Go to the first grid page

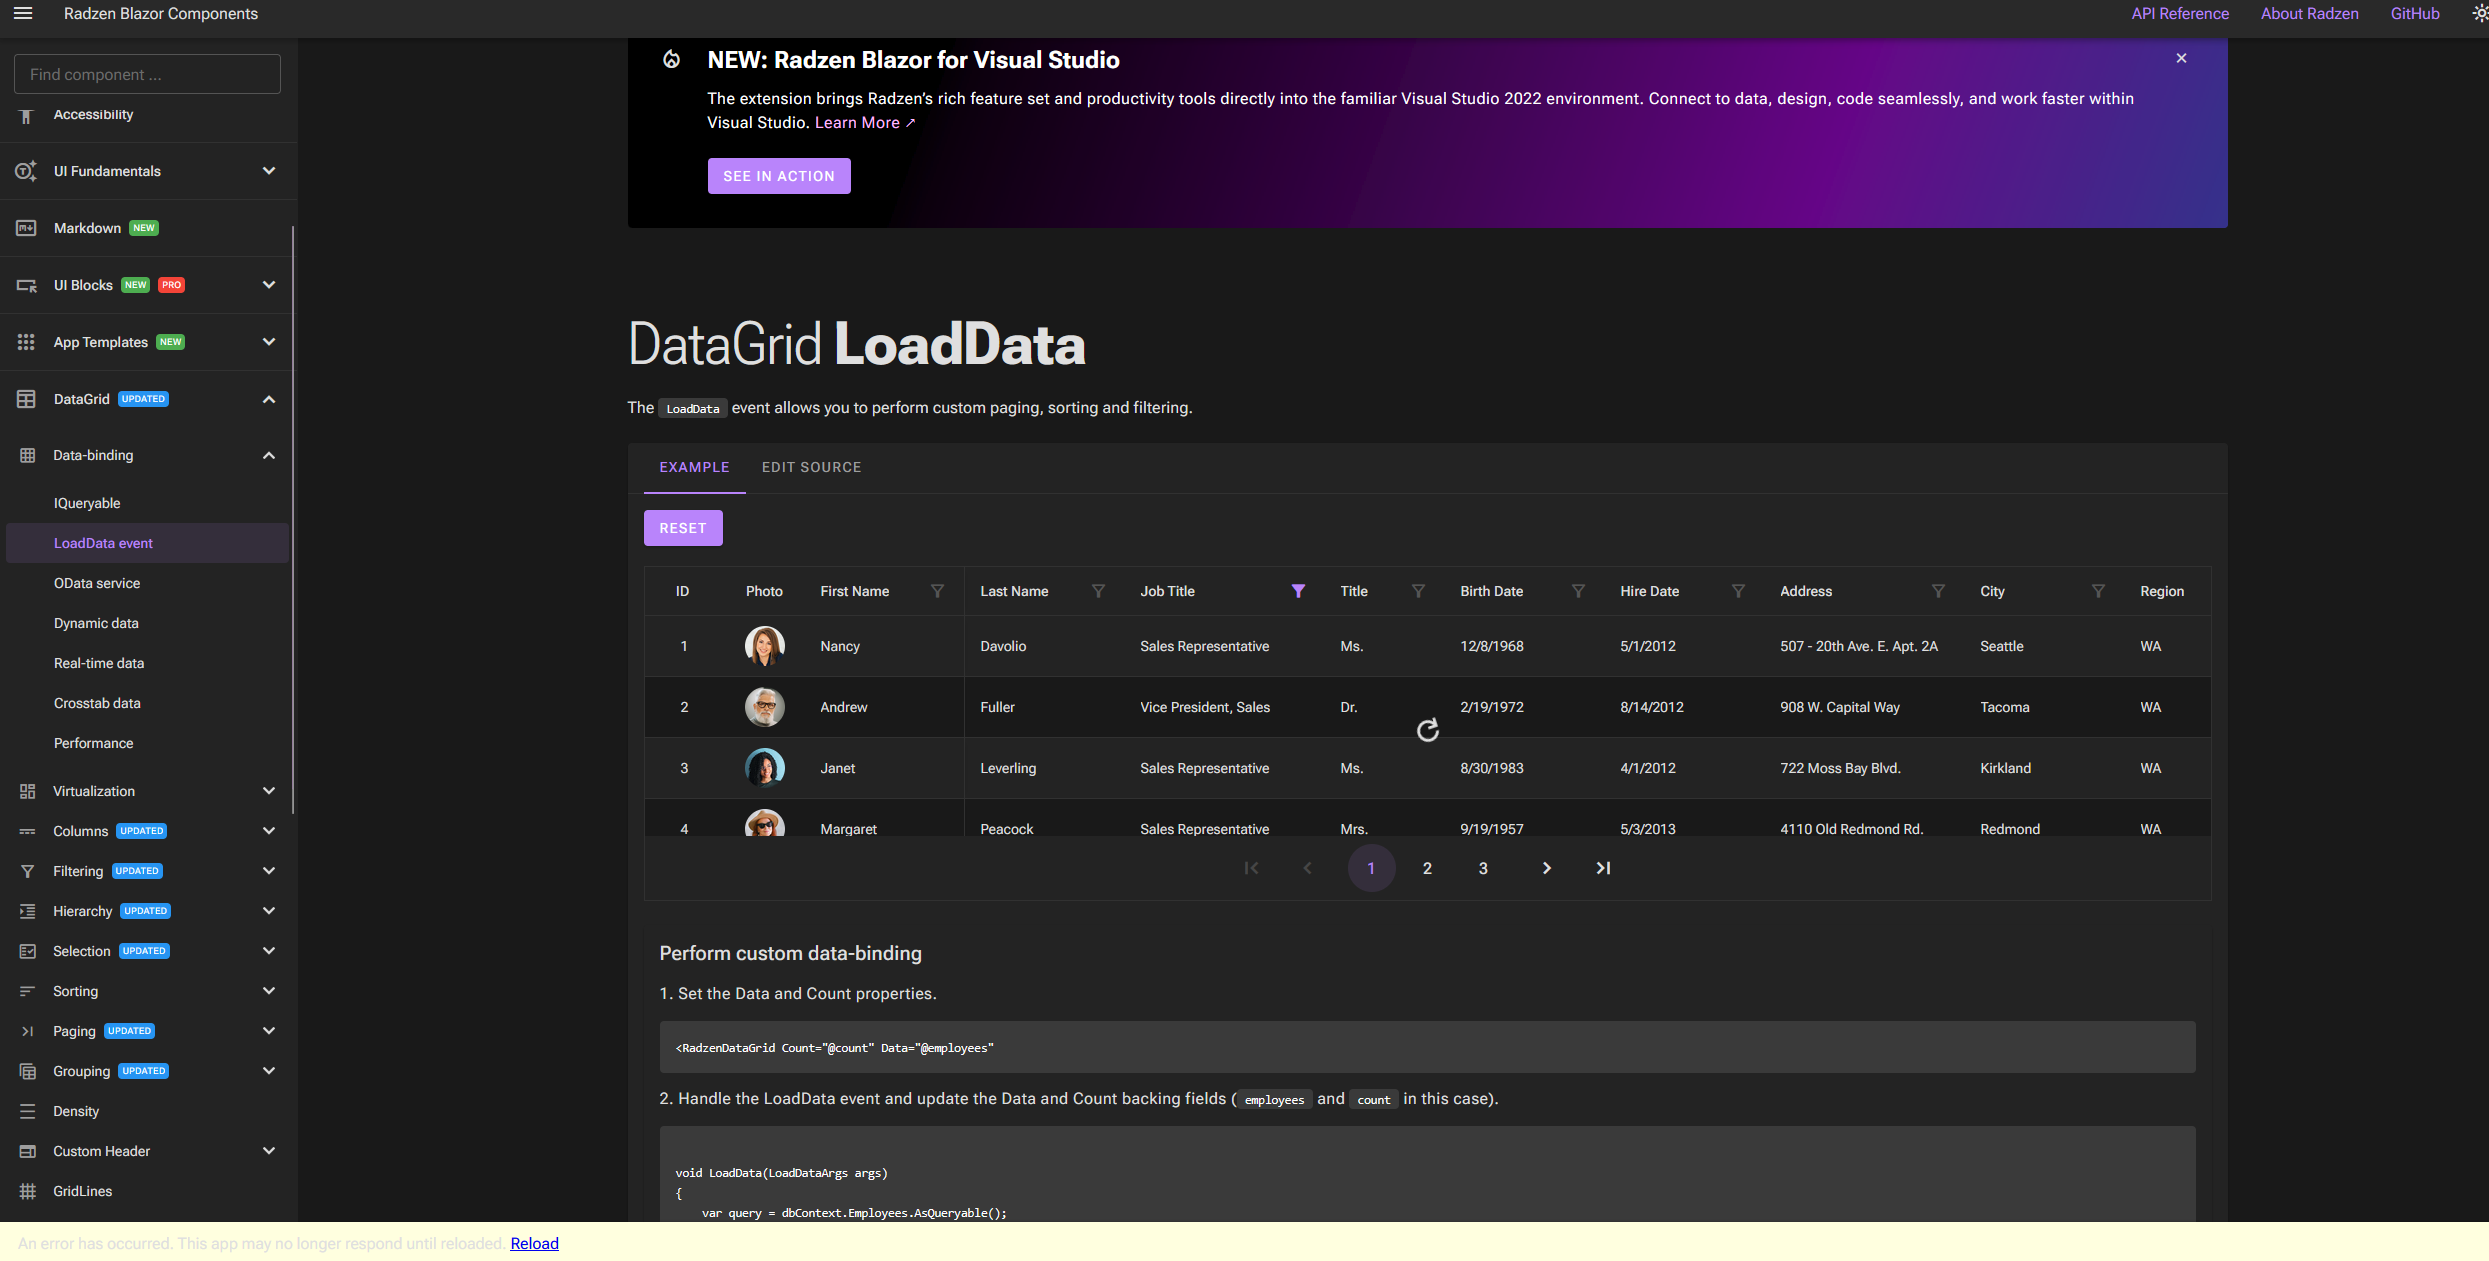click(1251, 868)
